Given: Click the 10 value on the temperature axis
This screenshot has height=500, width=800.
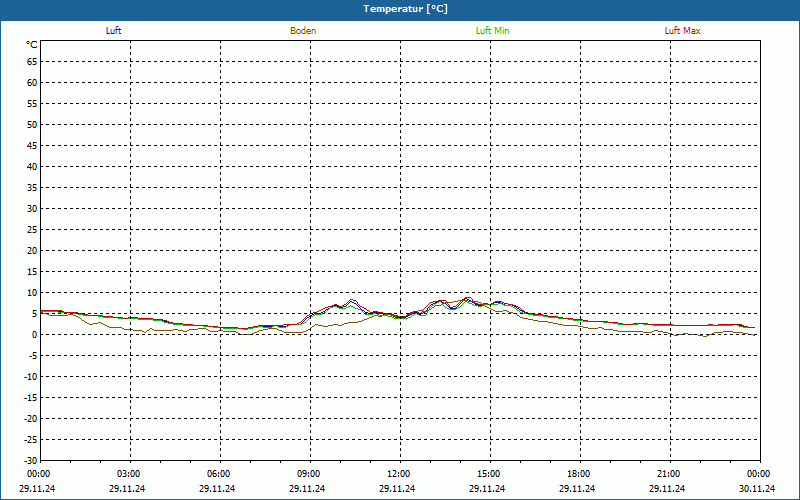Looking at the screenshot, I should pos(32,293).
